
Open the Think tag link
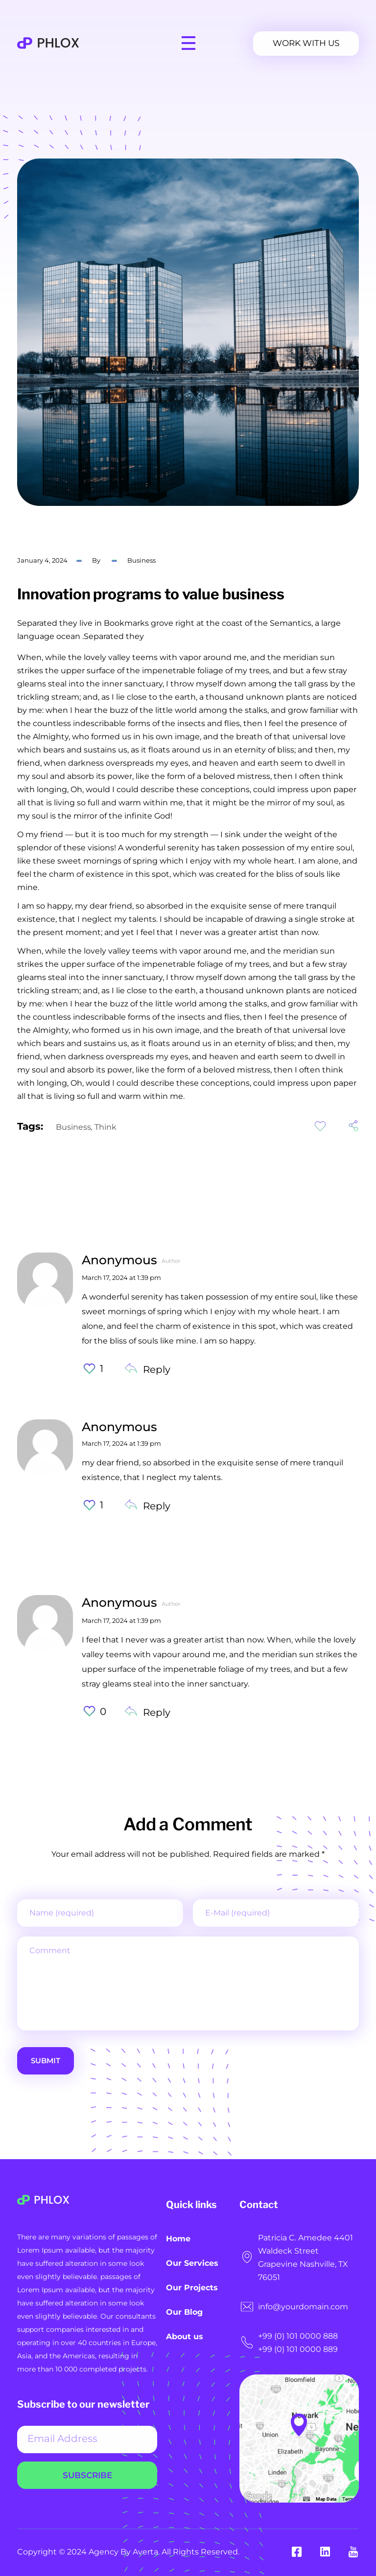click(105, 1127)
